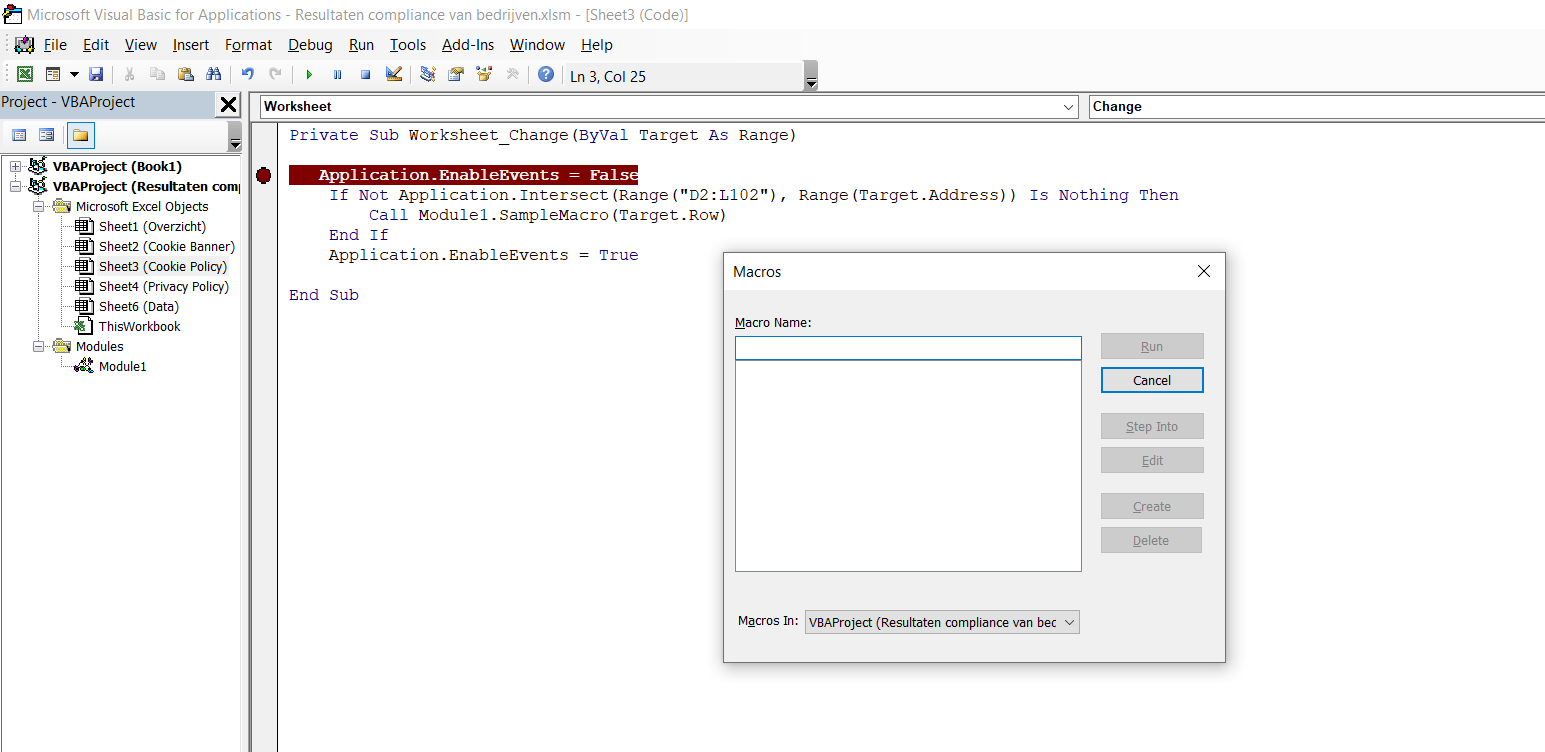Image resolution: width=1545 pixels, height=752 pixels.
Task: Expand the VBAProject (Book1) tree node
Action: tap(15, 166)
